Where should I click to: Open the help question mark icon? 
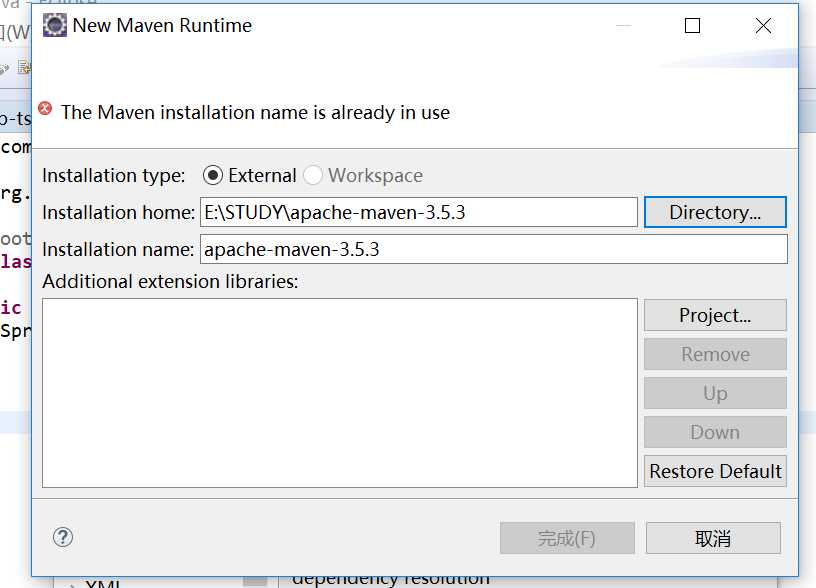coord(63,537)
